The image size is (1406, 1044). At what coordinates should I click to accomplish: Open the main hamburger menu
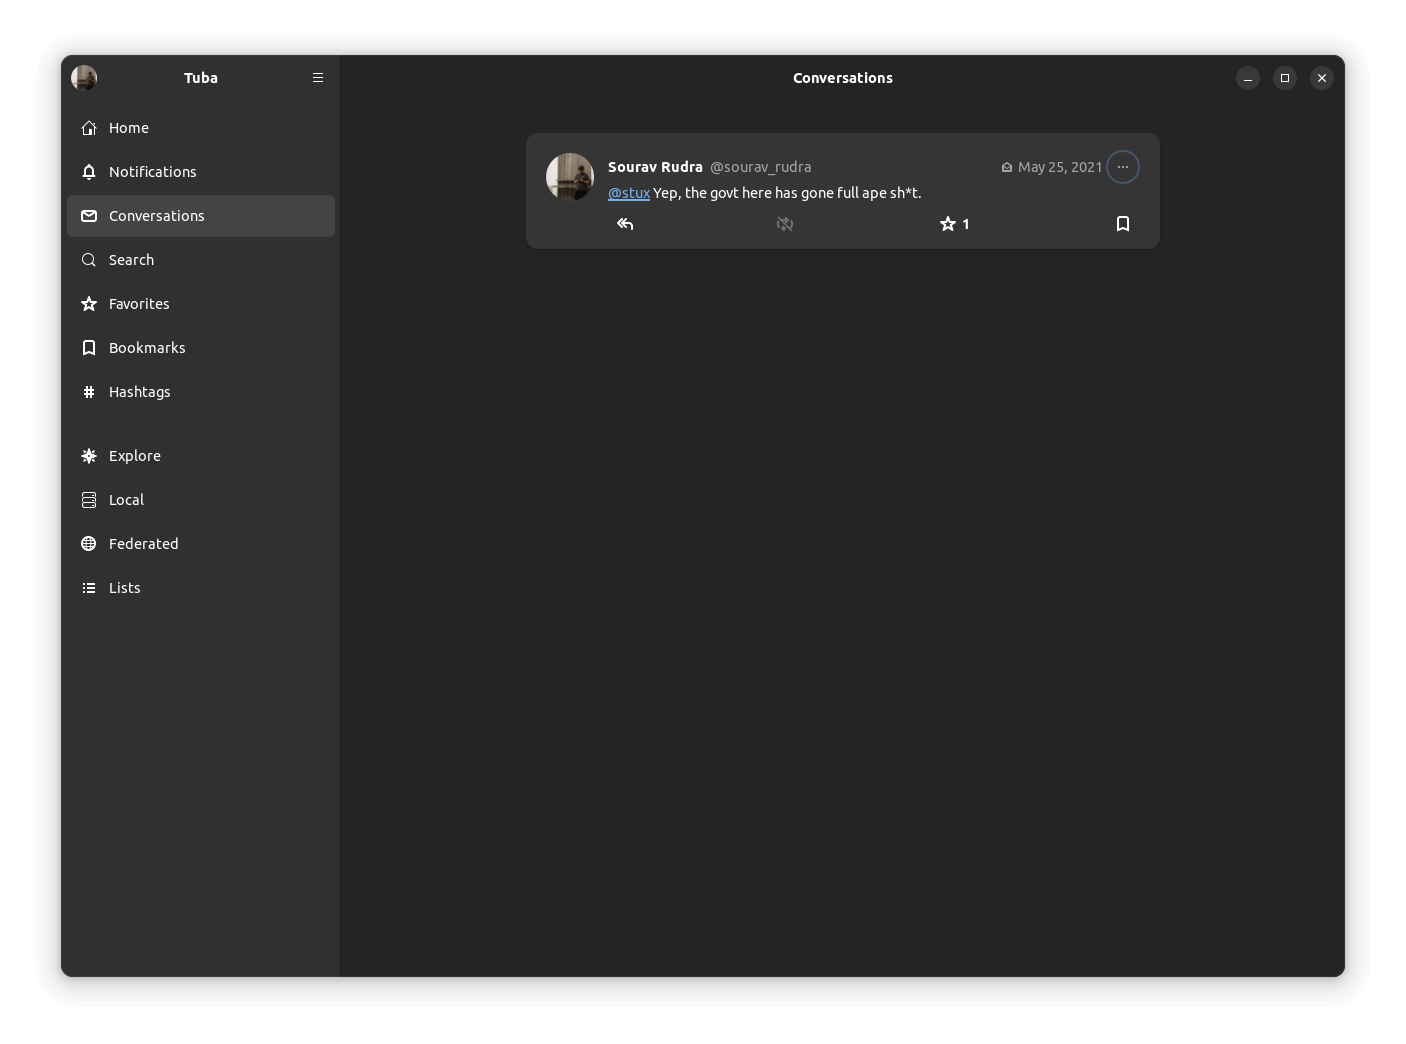pos(318,77)
